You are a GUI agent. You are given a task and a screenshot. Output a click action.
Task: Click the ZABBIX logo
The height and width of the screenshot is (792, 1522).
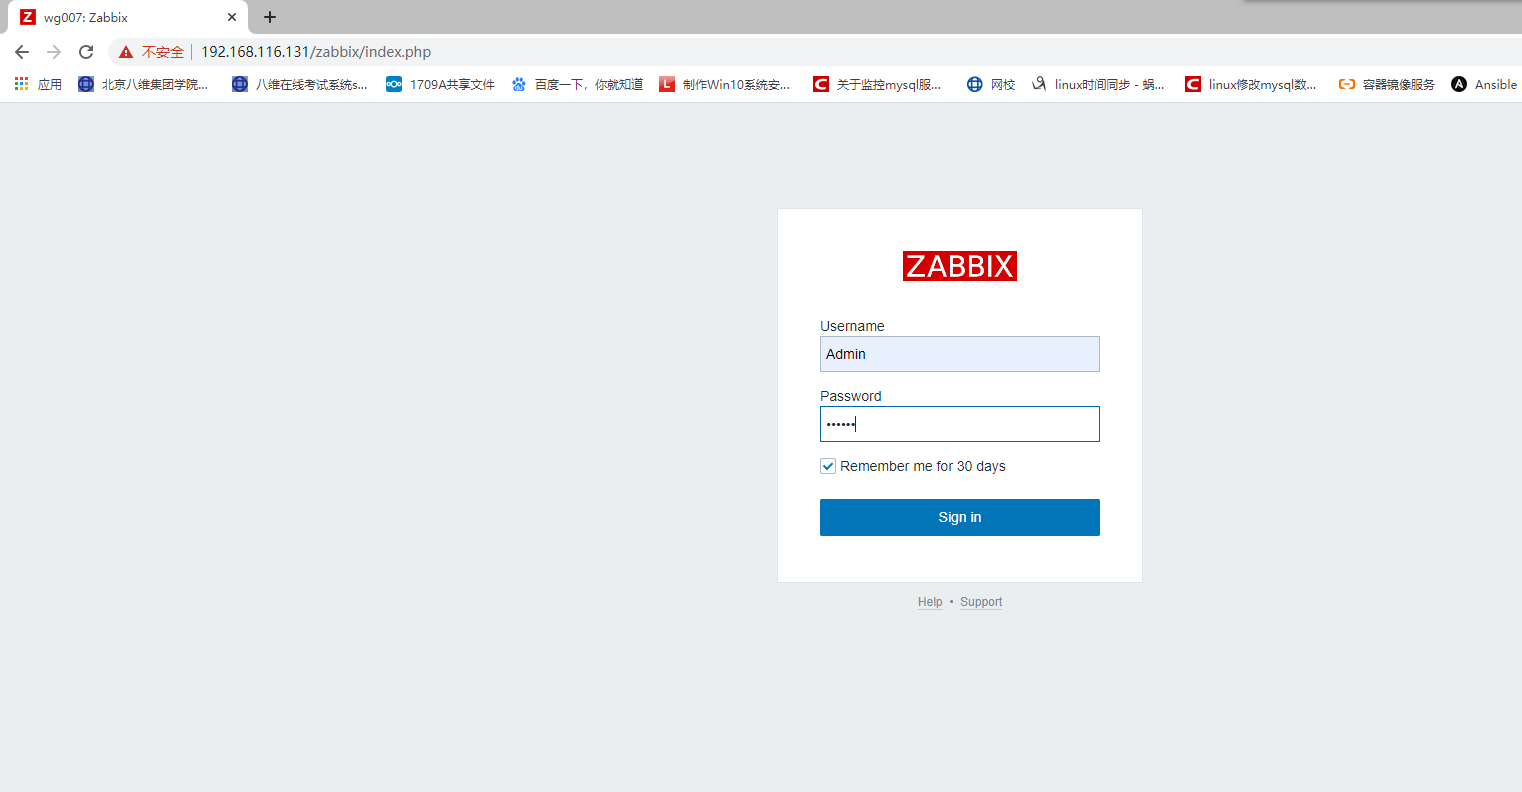(x=960, y=266)
